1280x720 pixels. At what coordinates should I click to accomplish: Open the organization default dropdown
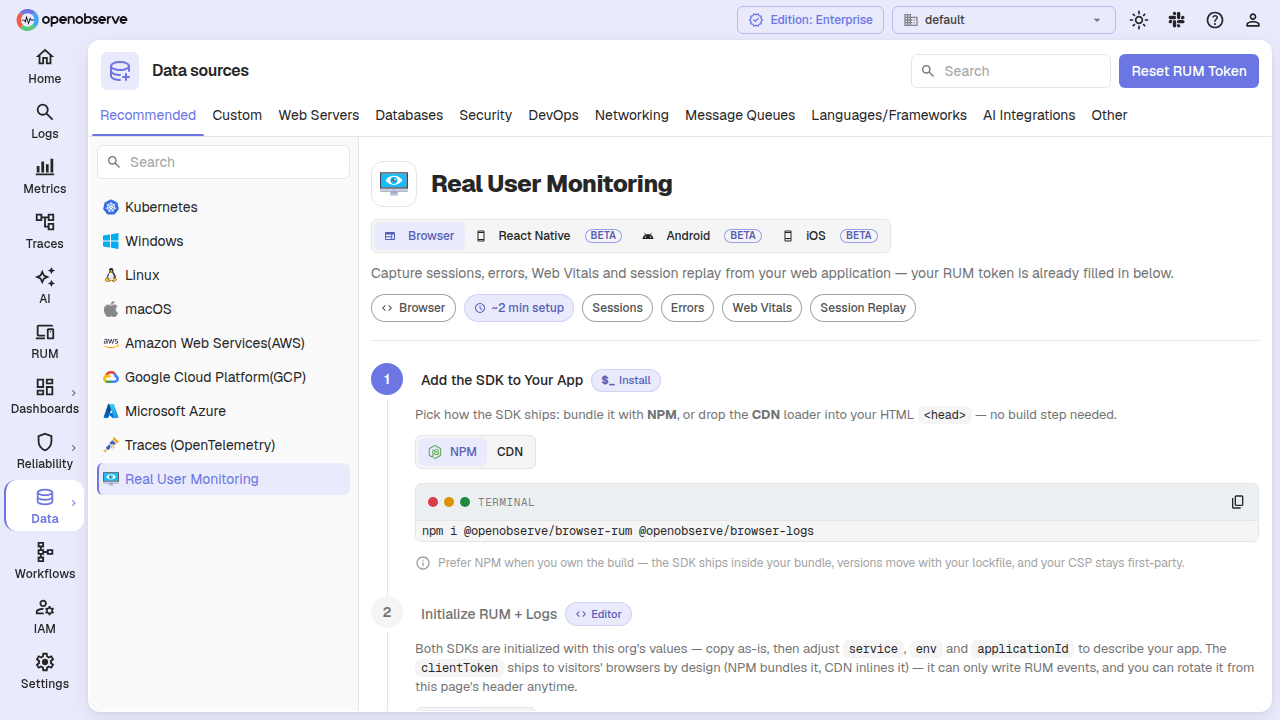pos(1003,20)
